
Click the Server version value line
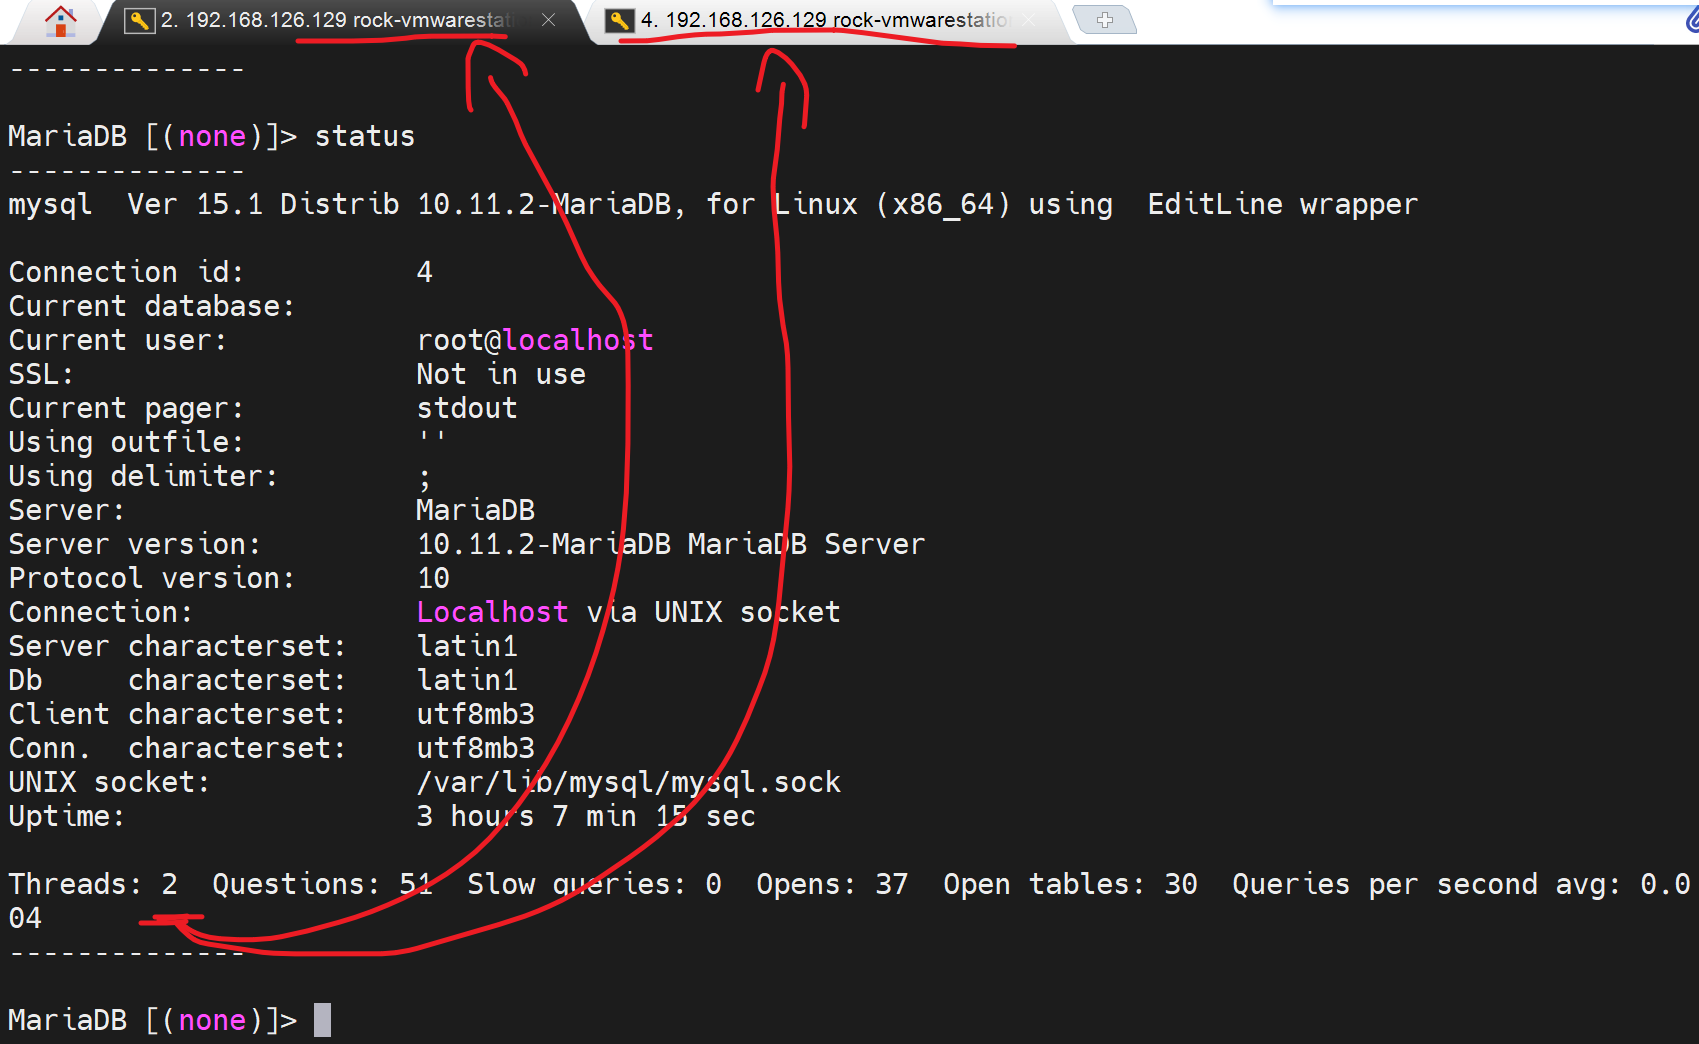click(670, 544)
